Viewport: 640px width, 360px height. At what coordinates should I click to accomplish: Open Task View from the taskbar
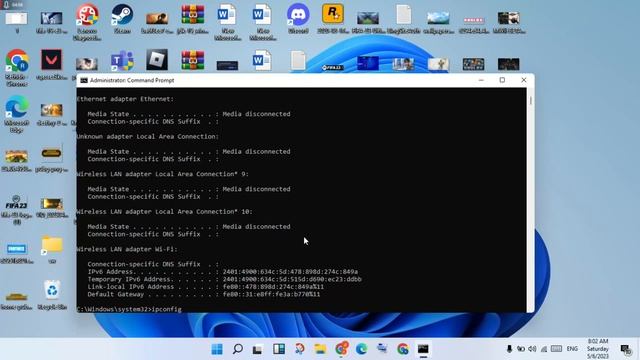pyautogui.click(x=257, y=349)
